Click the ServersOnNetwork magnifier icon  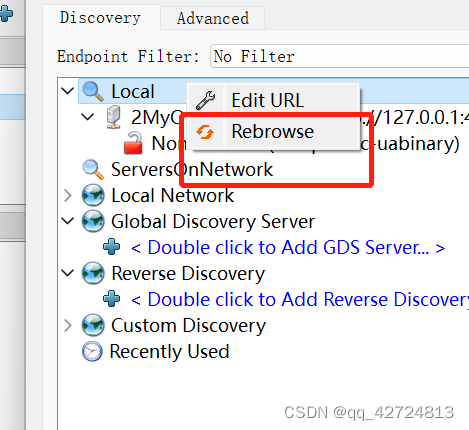point(93,169)
